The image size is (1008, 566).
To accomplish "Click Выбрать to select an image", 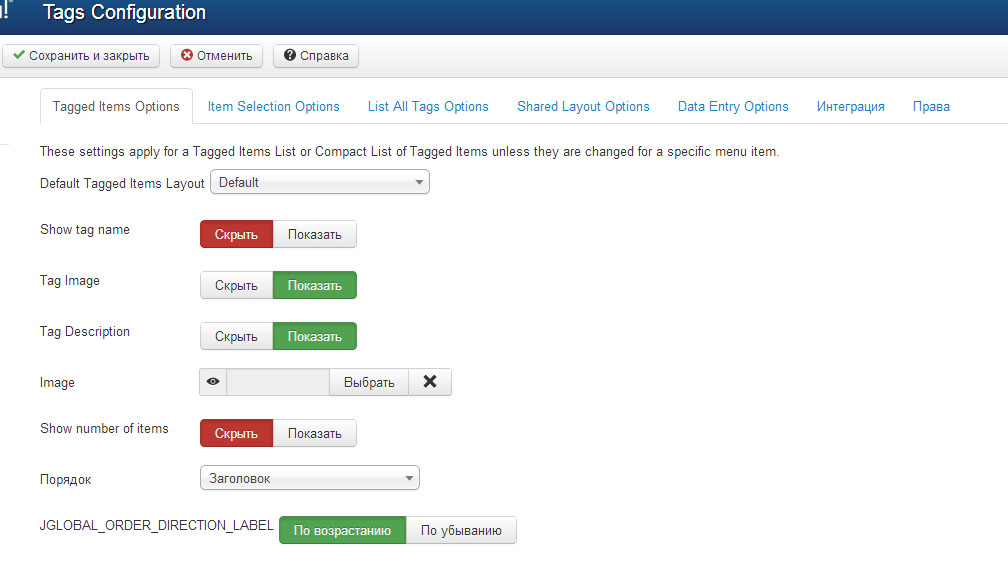I will 369,382.
